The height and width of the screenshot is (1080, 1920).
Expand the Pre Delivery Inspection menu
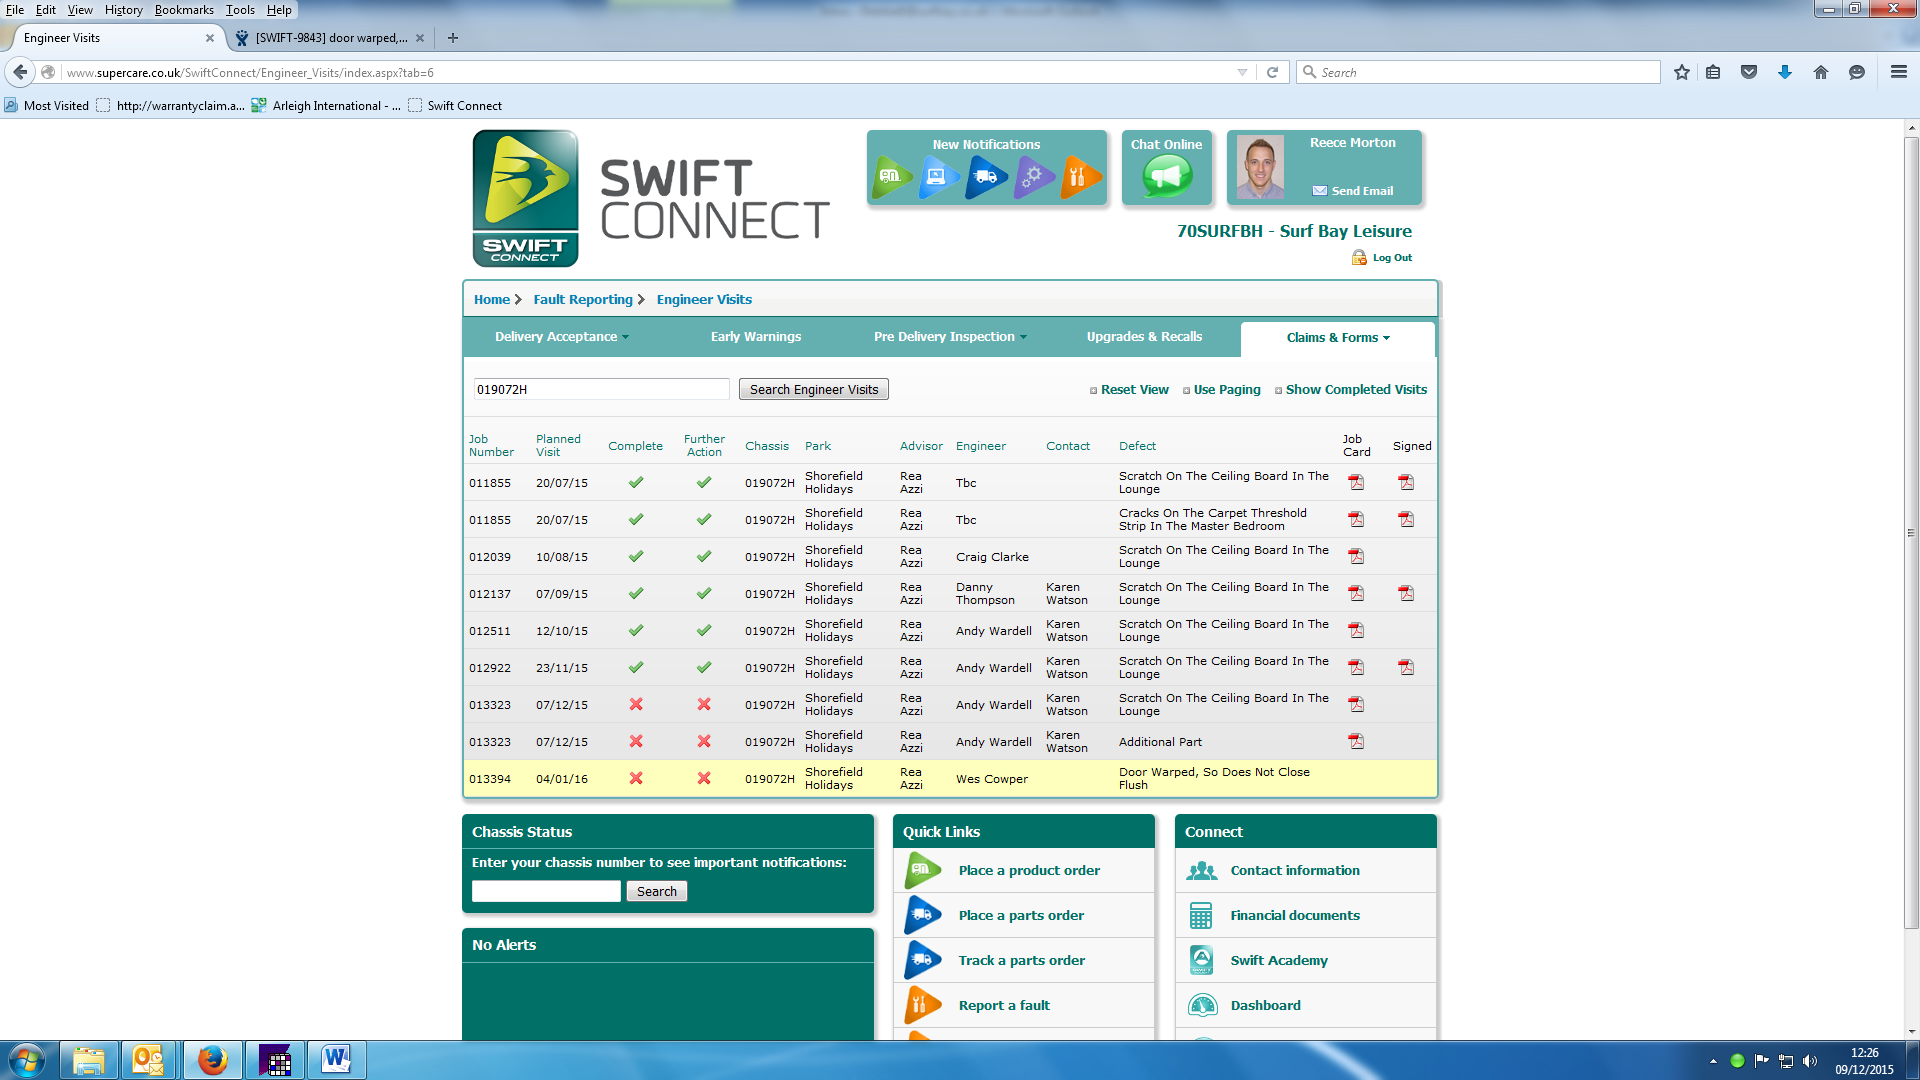pyautogui.click(x=949, y=337)
